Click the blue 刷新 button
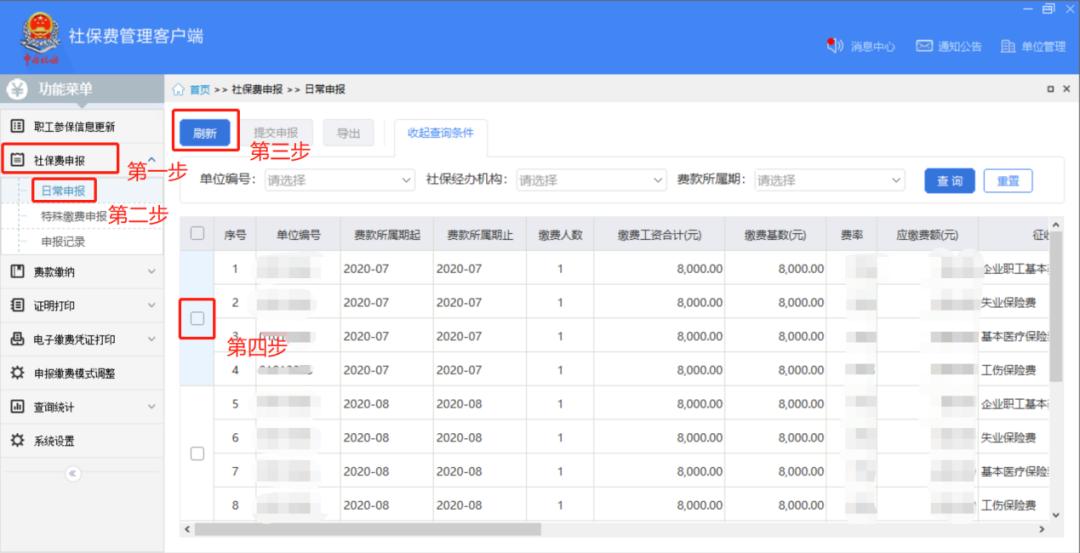The width and height of the screenshot is (1080, 553). (205, 133)
